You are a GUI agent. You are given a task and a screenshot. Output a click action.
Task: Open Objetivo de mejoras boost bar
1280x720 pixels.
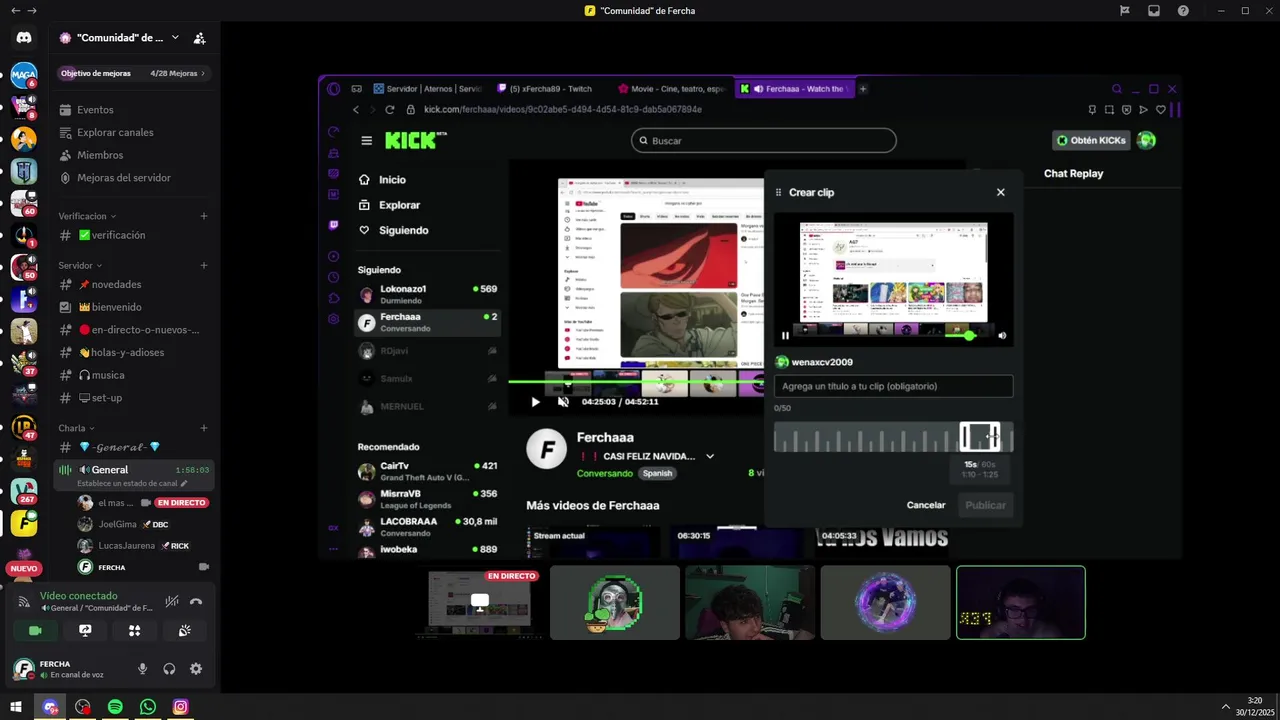point(133,73)
